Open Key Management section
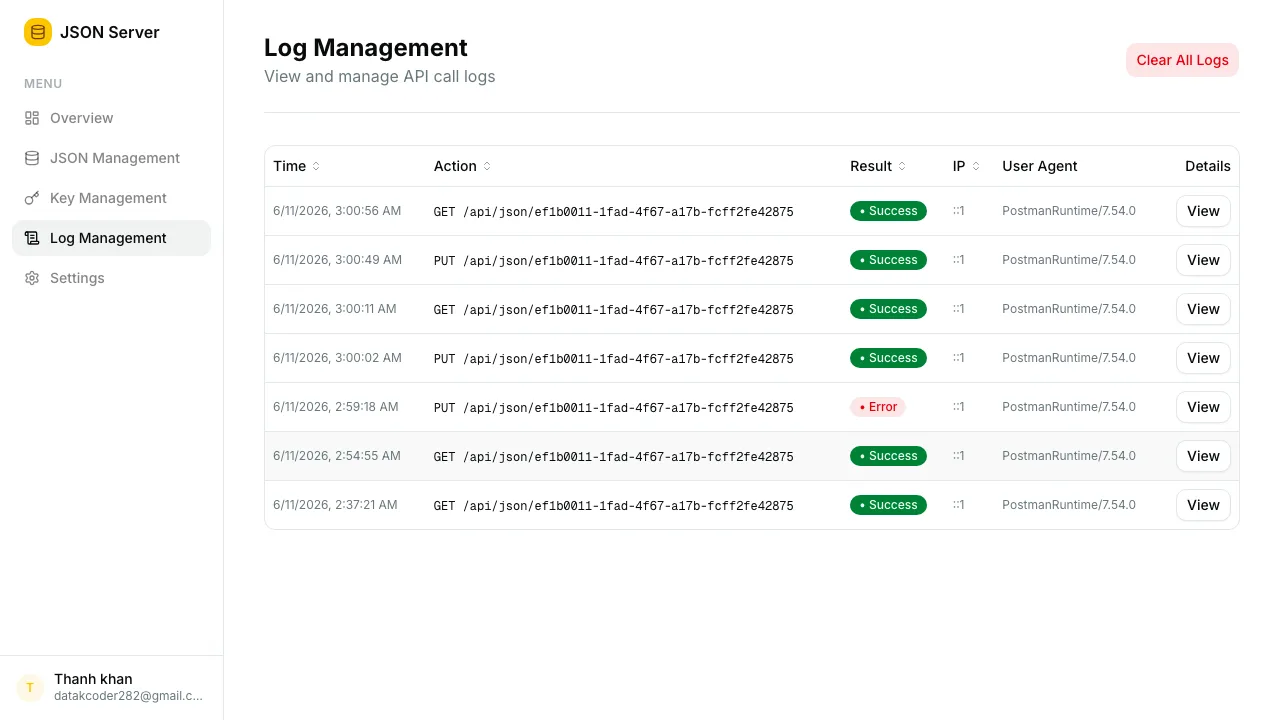The image size is (1280, 720). [x=111, y=198]
